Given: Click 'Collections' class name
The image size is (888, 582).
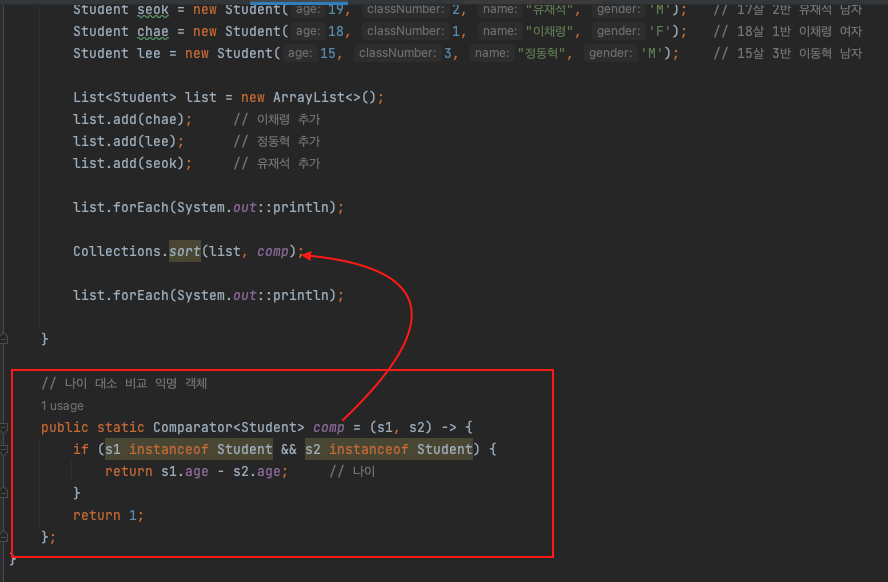Looking at the screenshot, I should point(117,251).
